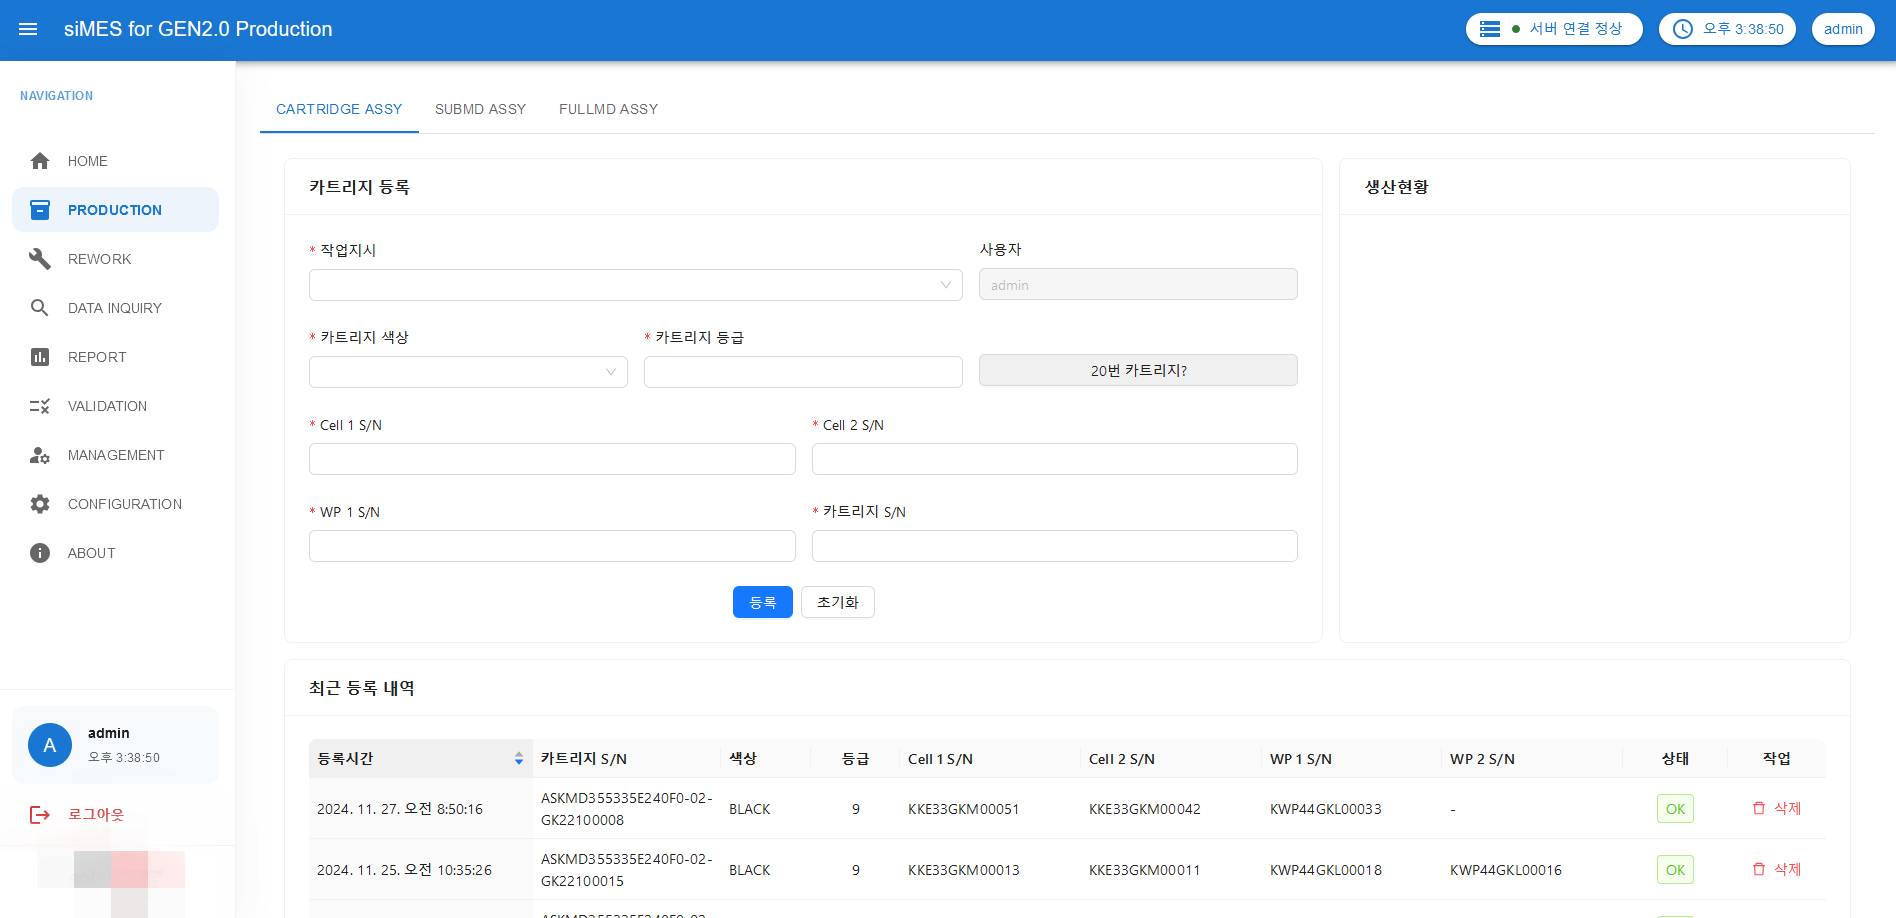The height and width of the screenshot is (918, 1896).
Task: Click cell KWP44GKL00033
Action: [1325, 809]
